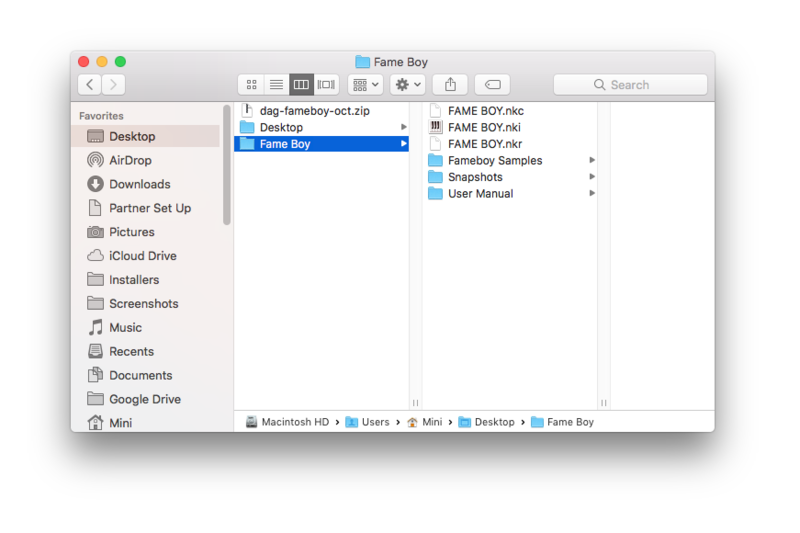Switch to cover flow view

tap(327, 85)
